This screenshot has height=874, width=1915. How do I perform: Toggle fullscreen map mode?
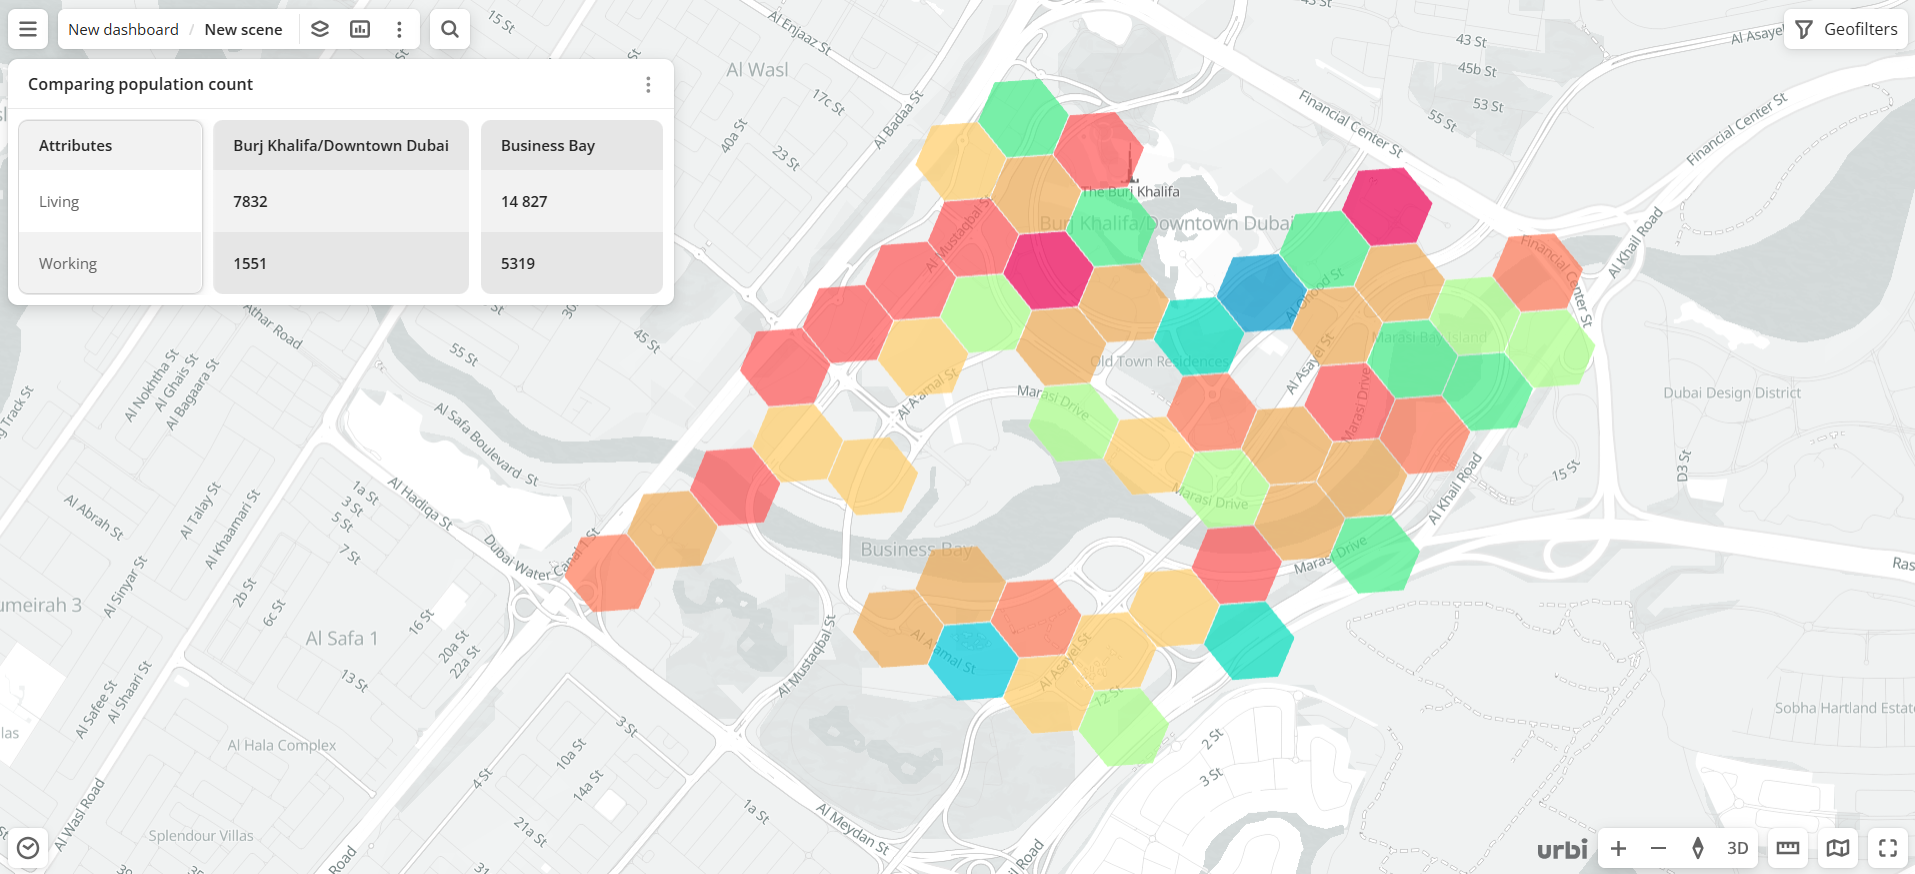click(x=1888, y=848)
